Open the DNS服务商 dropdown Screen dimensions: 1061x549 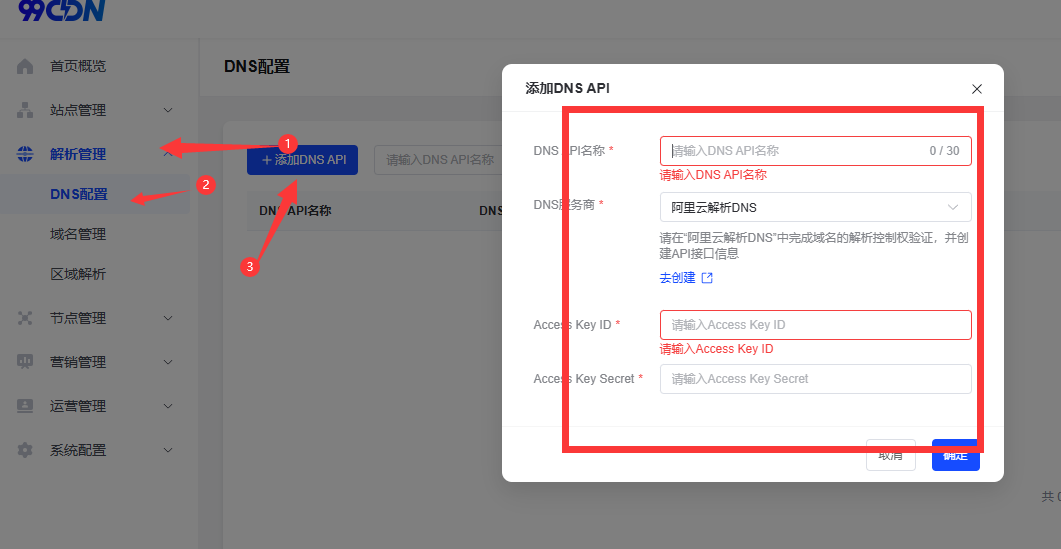tap(815, 207)
